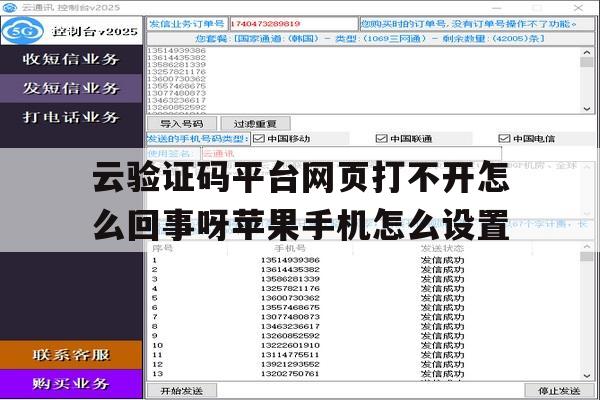Click 发信成功 status in row 1
The height and width of the screenshot is (400, 600).
[x=442, y=260]
